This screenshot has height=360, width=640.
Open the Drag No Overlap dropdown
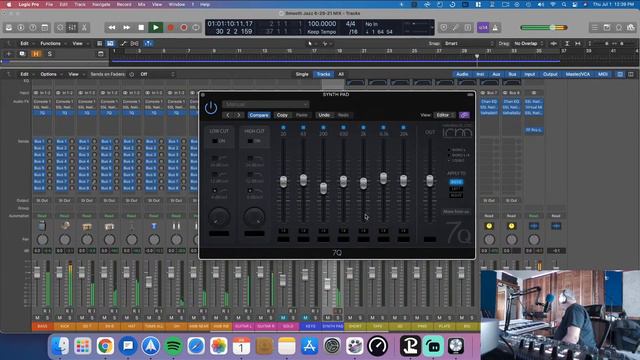click(529, 43)
